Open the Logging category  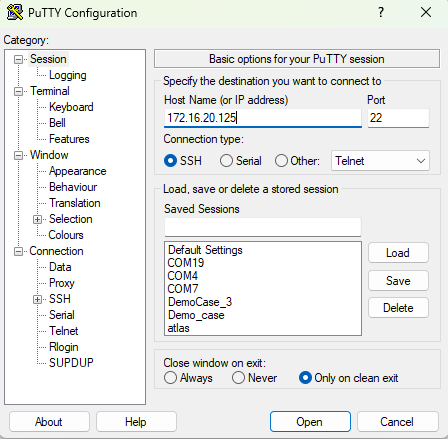point(68,75)
